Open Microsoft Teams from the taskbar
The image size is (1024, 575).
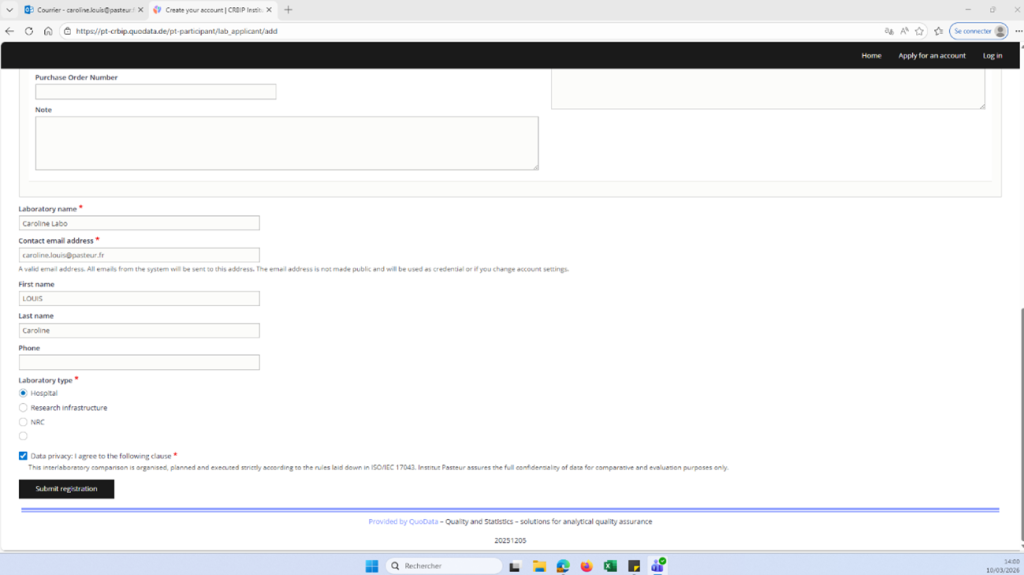pos(658,566)
